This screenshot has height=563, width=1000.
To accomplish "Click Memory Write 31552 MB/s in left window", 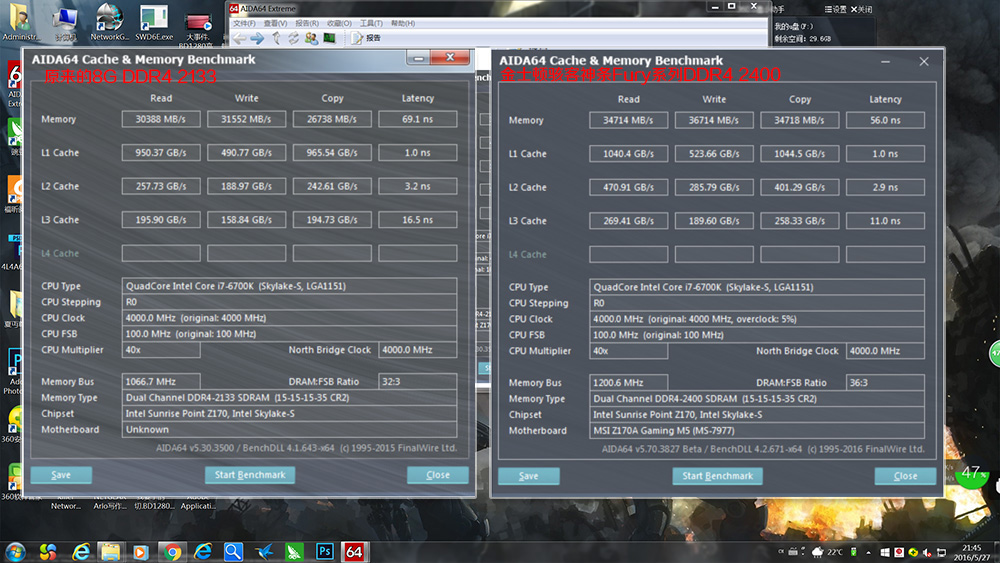I will [x=246, y=119].
